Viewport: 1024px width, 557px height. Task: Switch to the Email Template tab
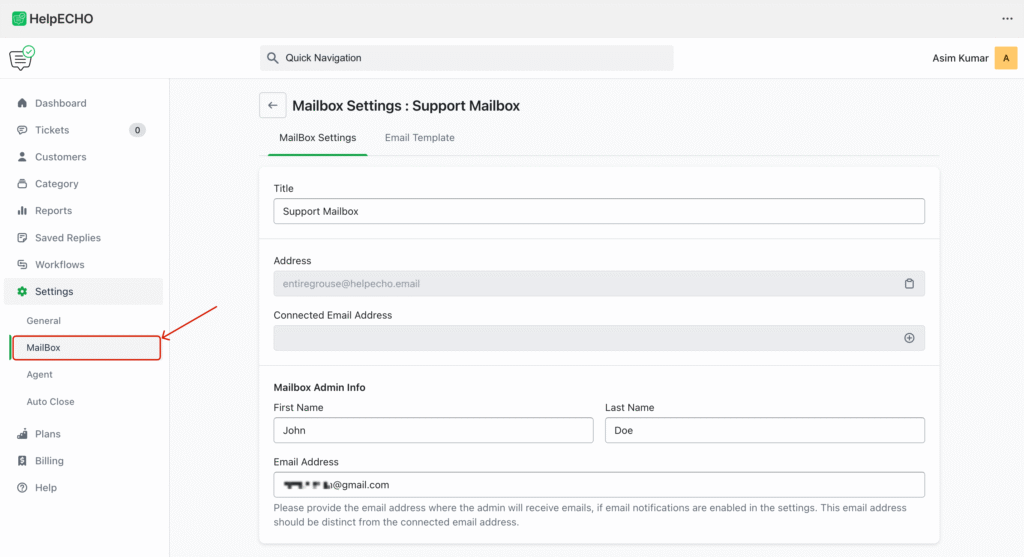[x=419, y=138]
